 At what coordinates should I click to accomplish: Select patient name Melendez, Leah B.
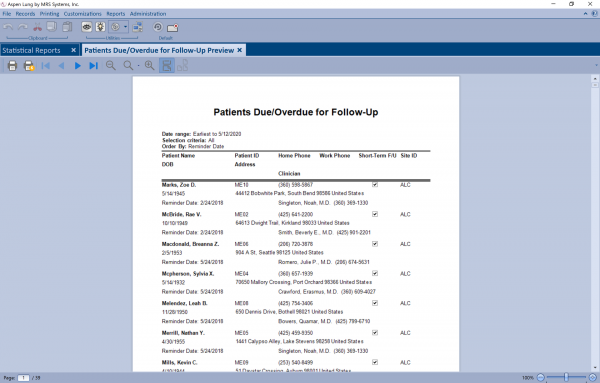coord(184,303)
